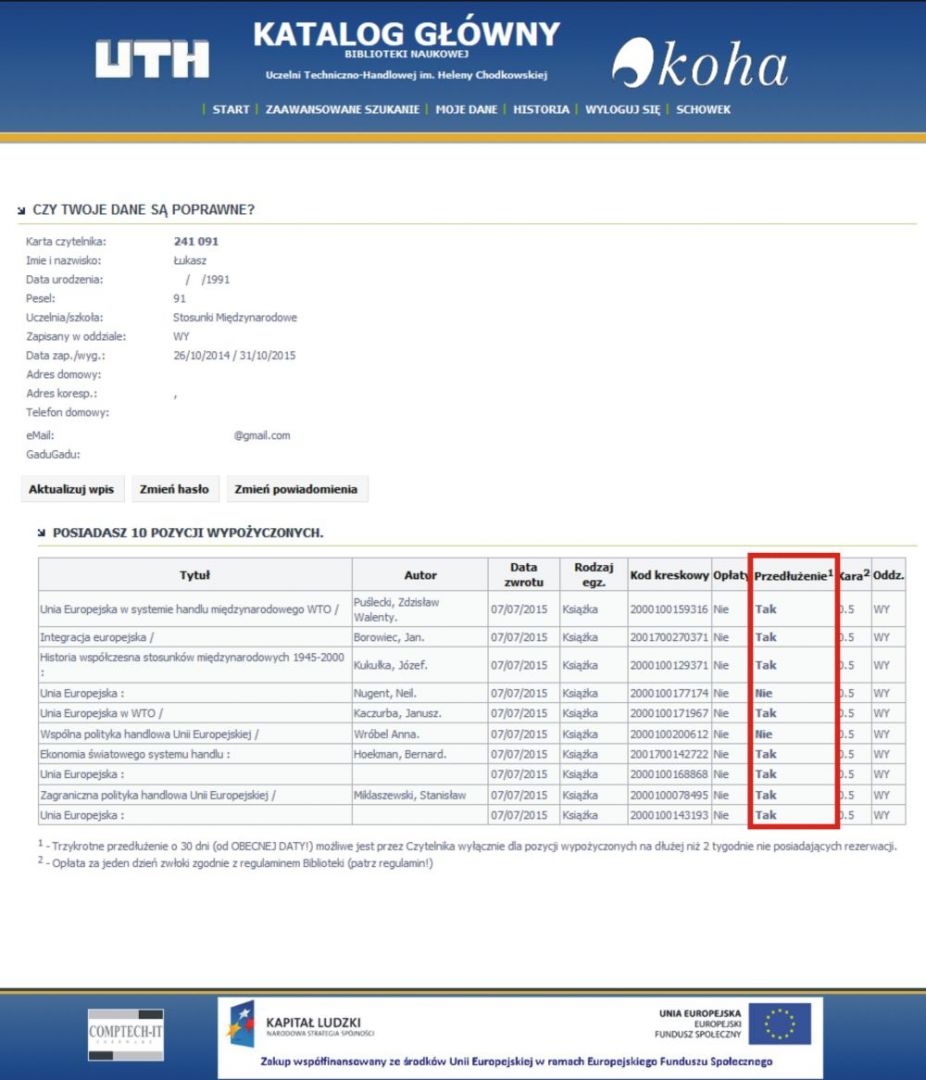The width and height of the screenshot is (926, 1080).
Task: Click the Koha logo
Action: [699, 63]
